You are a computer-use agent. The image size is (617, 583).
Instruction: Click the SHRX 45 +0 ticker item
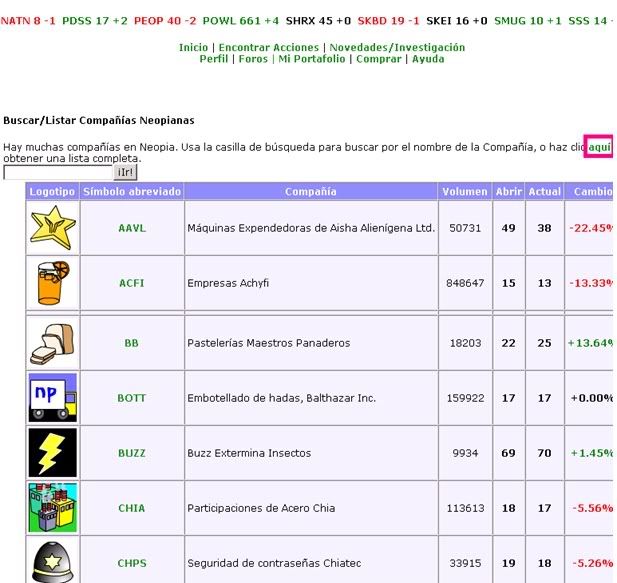point(318,21)
